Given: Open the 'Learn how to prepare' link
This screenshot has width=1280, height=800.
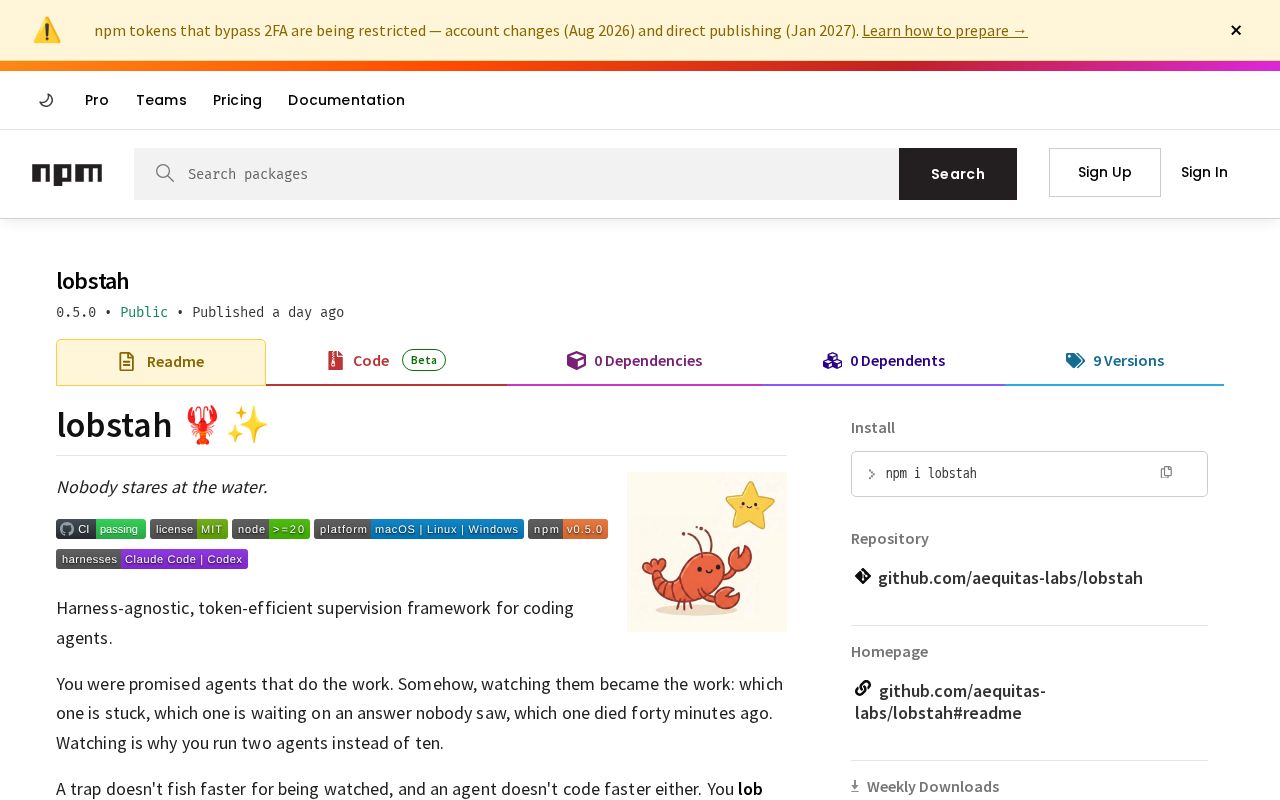Looking at the screenshot, I should pos(944,30).
